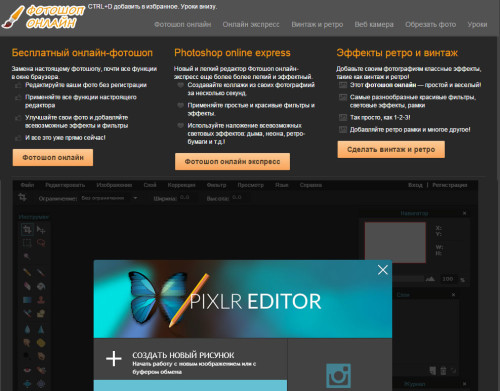500x391 pixels.
Task: Click the Бесплатный онлайн-фотошоп heading
Action: click(x=82, y=53)
